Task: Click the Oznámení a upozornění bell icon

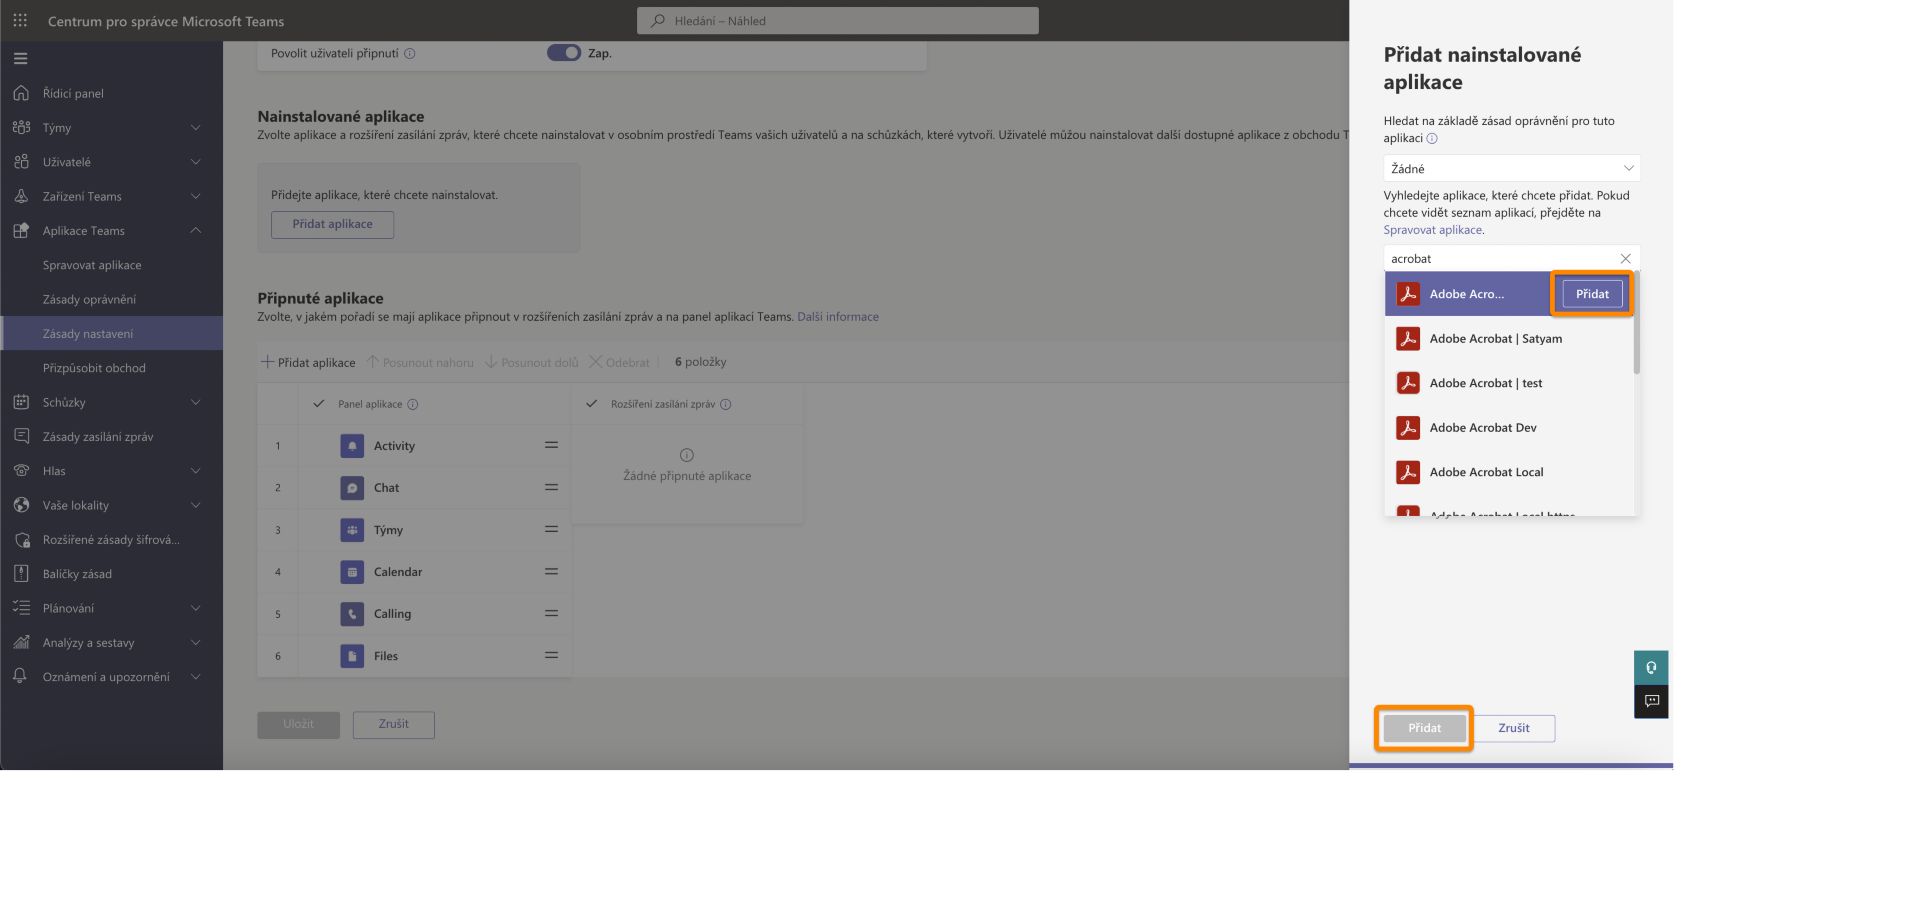Action: 21,676
